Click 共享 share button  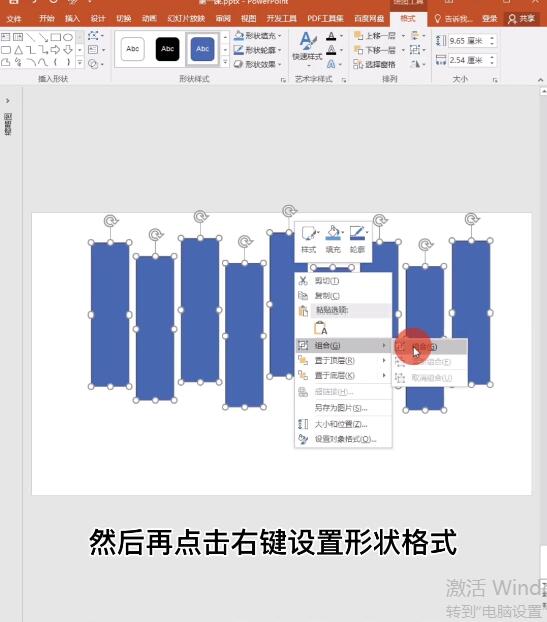point(522,19)
